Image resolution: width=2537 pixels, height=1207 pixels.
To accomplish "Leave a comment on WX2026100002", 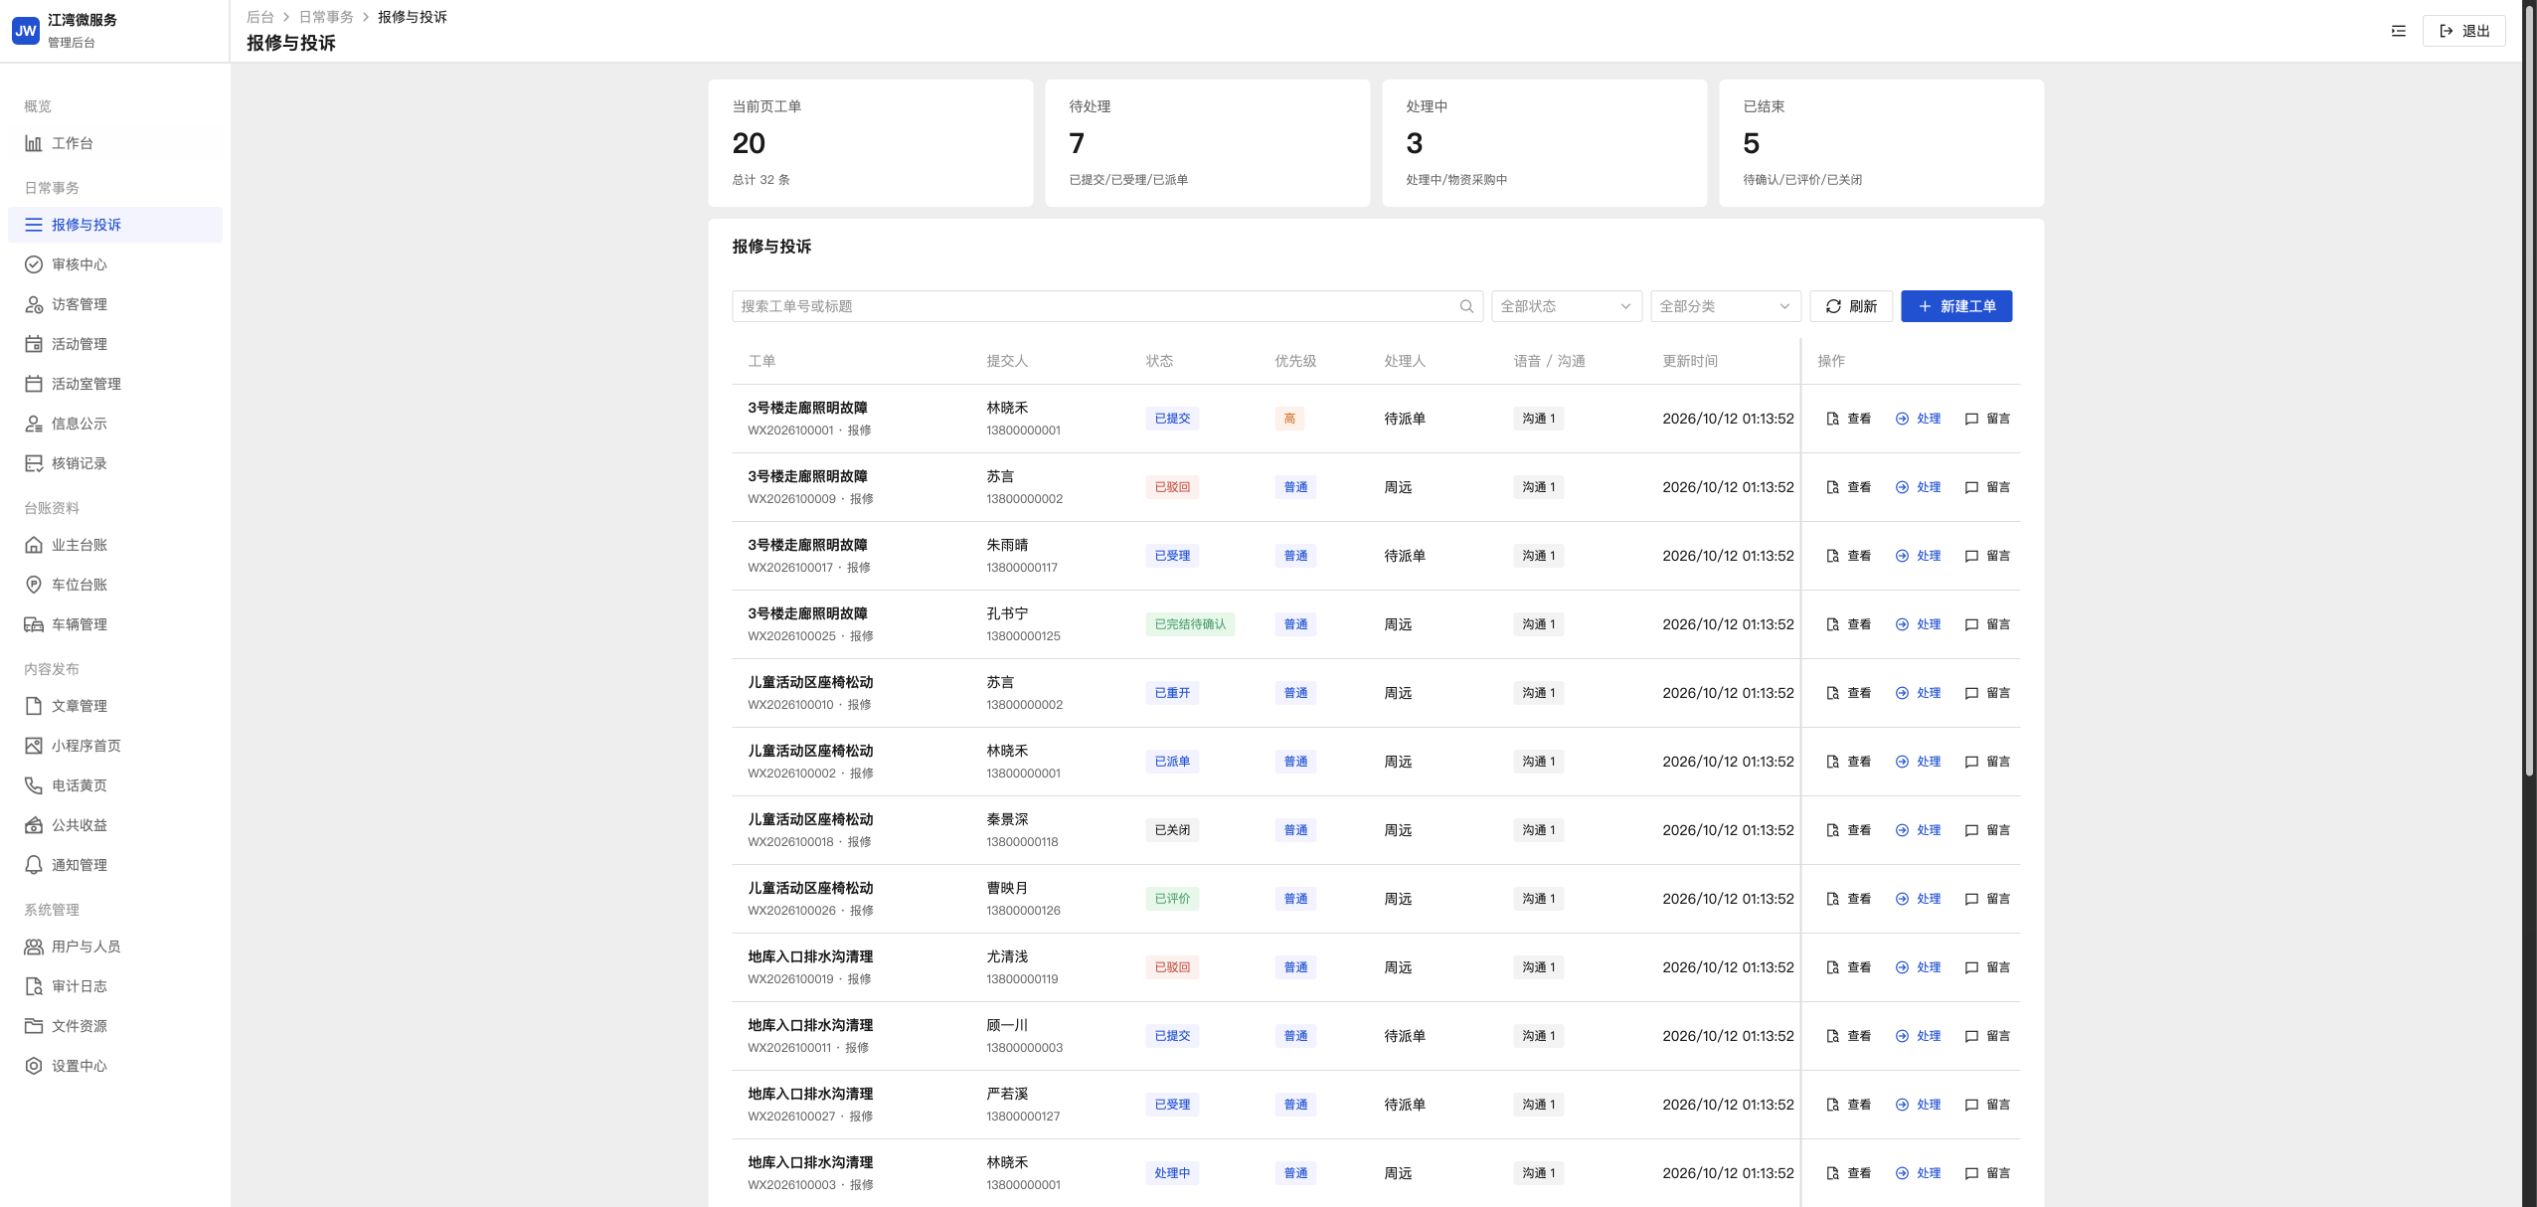I will coord(1987,762).
